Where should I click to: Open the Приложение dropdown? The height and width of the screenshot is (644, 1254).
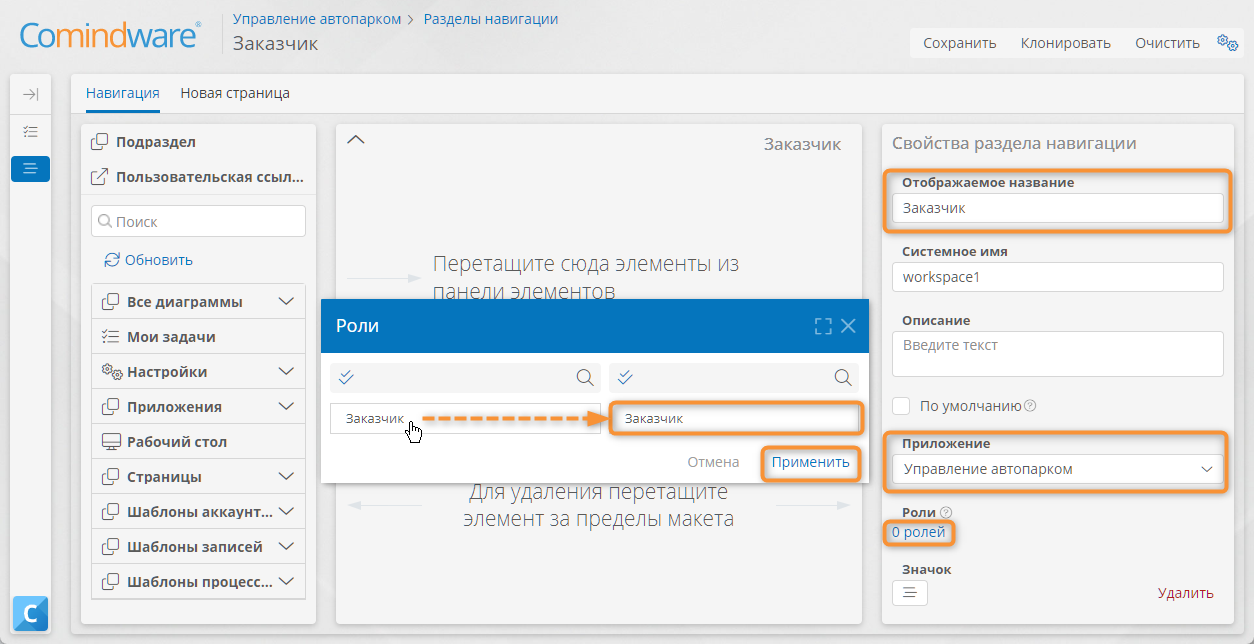tap(1057, 469)
